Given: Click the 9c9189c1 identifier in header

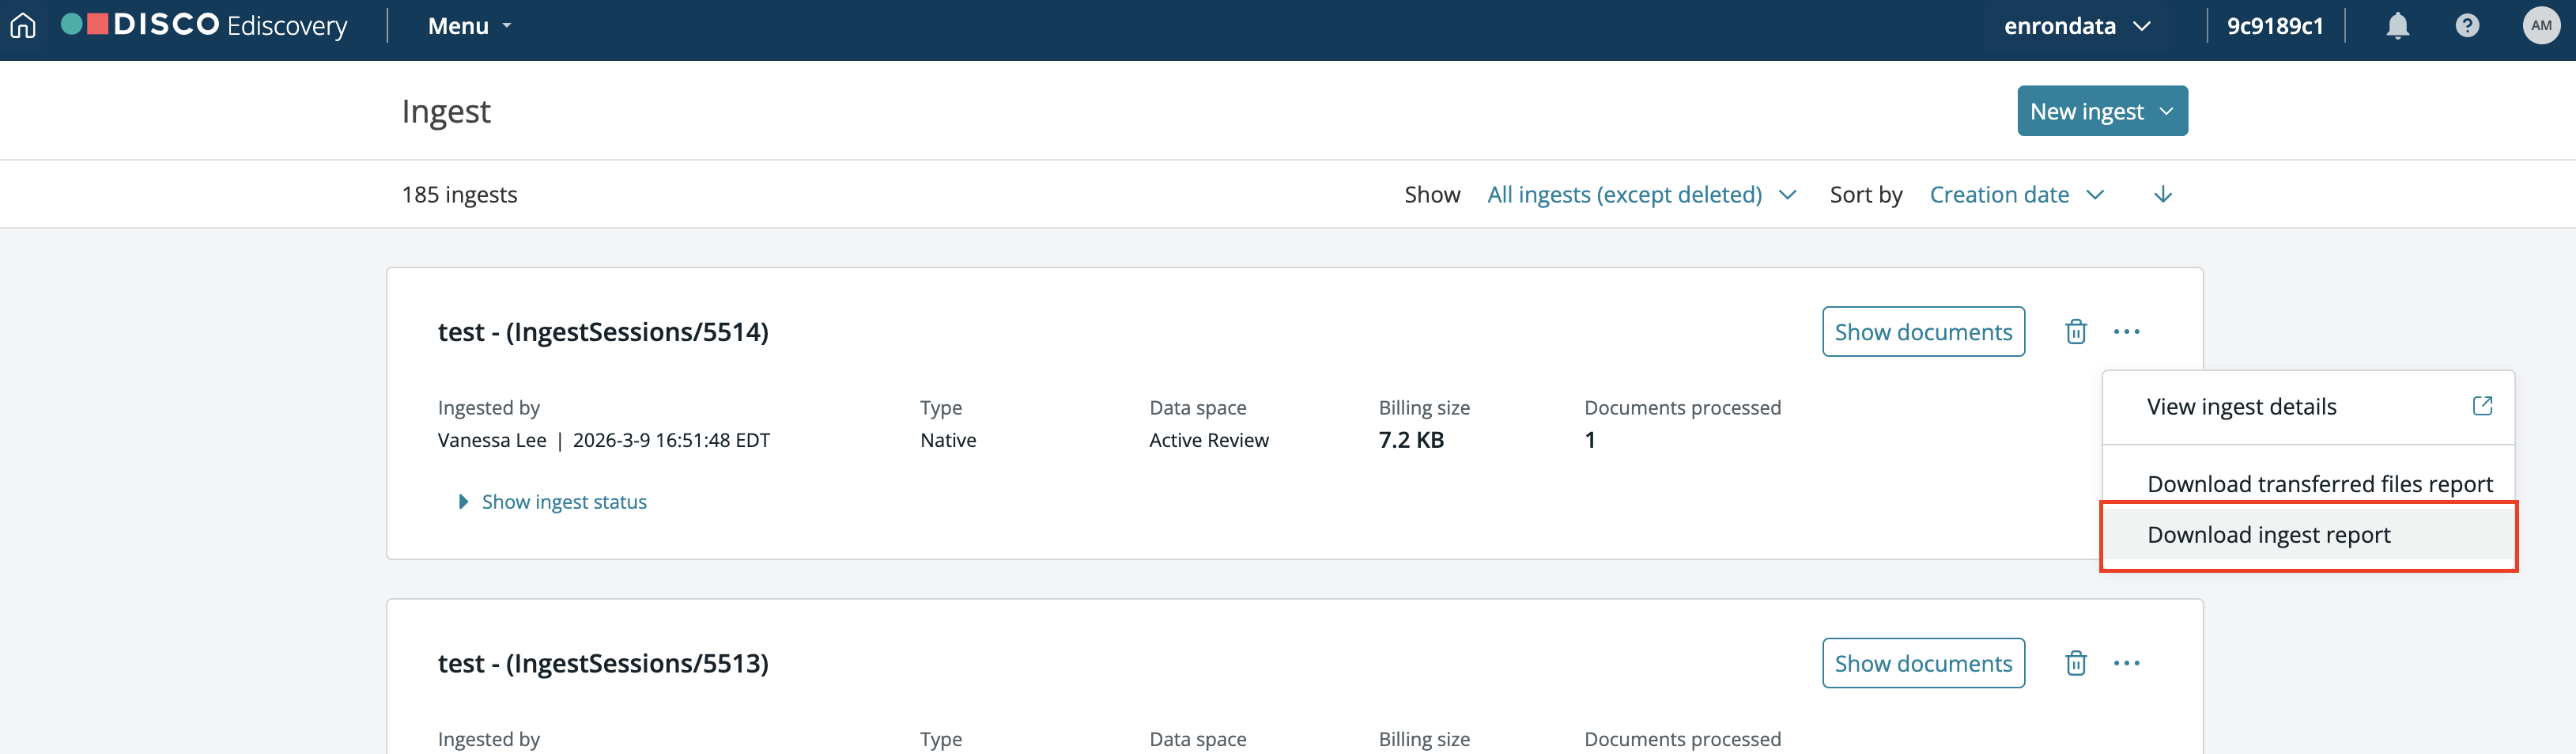Looking at the screenshot, I should pyautogui.click(x=2275, y=26).
